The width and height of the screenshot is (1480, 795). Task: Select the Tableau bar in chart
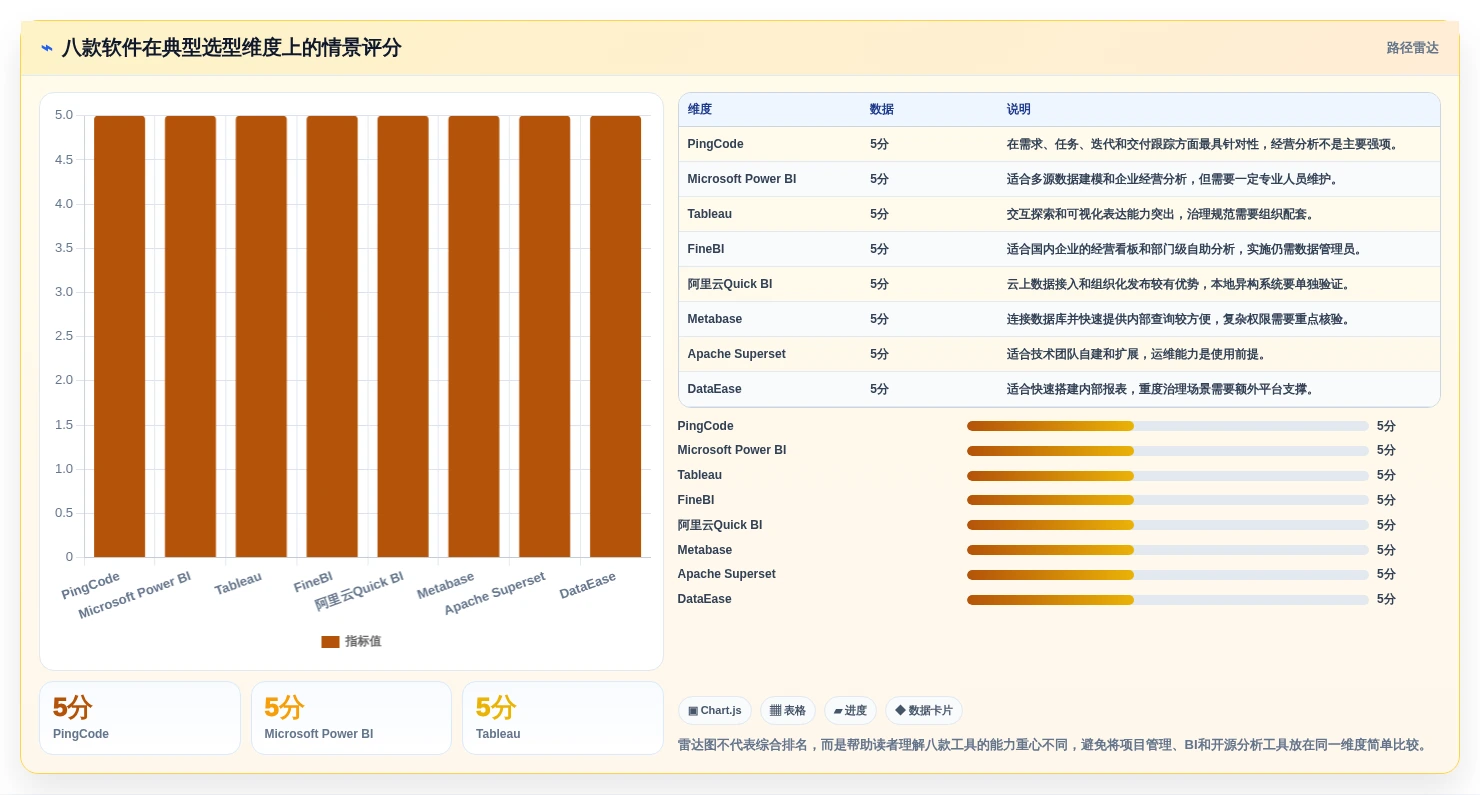[261, 336]
